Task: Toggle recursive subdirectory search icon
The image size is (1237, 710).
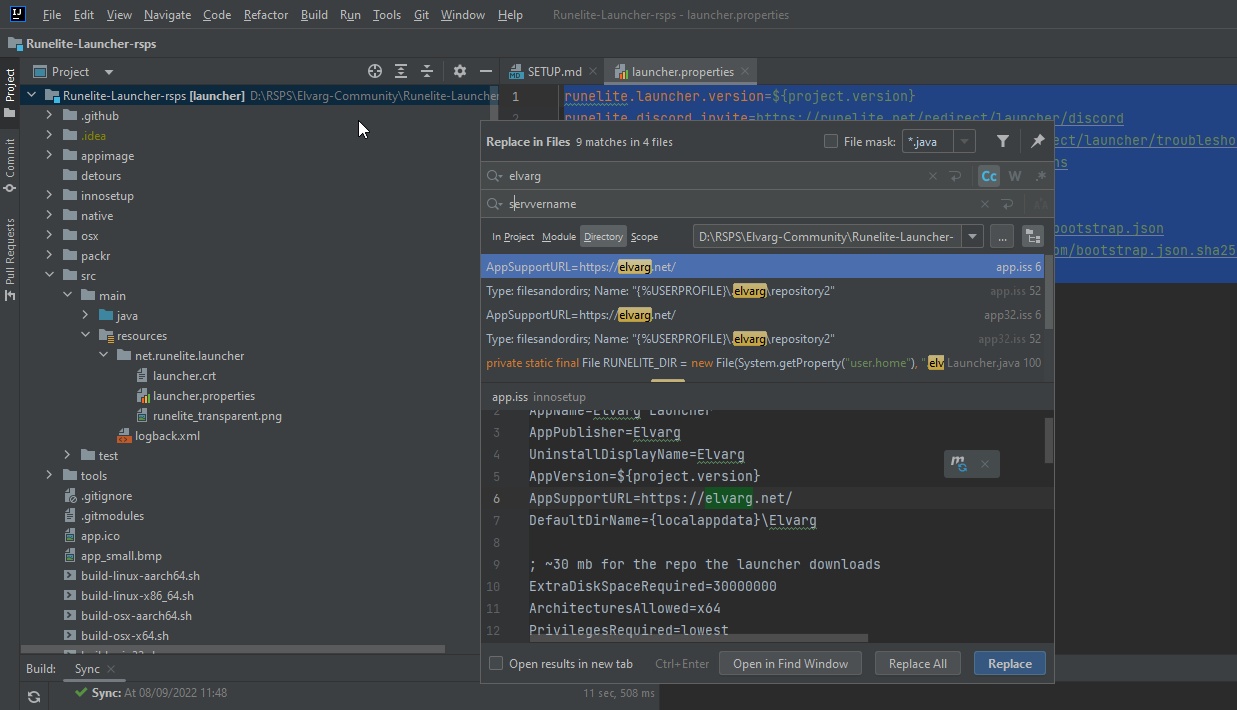Action: [x=1033, y=237]
